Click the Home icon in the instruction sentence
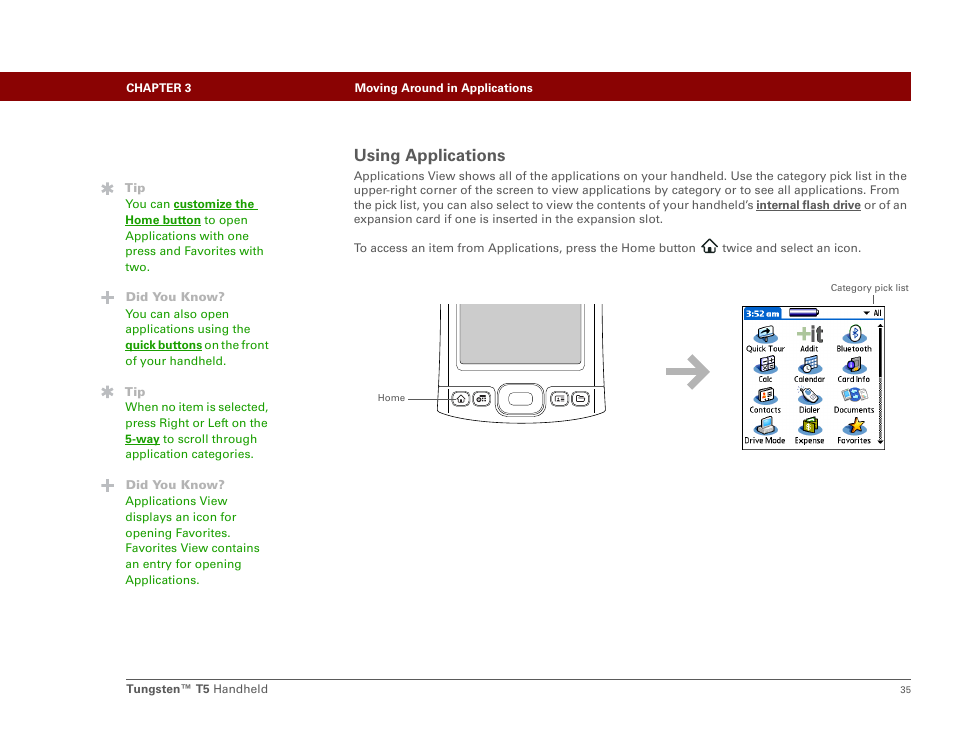Viewport: 954px width, 738px height. tap(709, 246)
